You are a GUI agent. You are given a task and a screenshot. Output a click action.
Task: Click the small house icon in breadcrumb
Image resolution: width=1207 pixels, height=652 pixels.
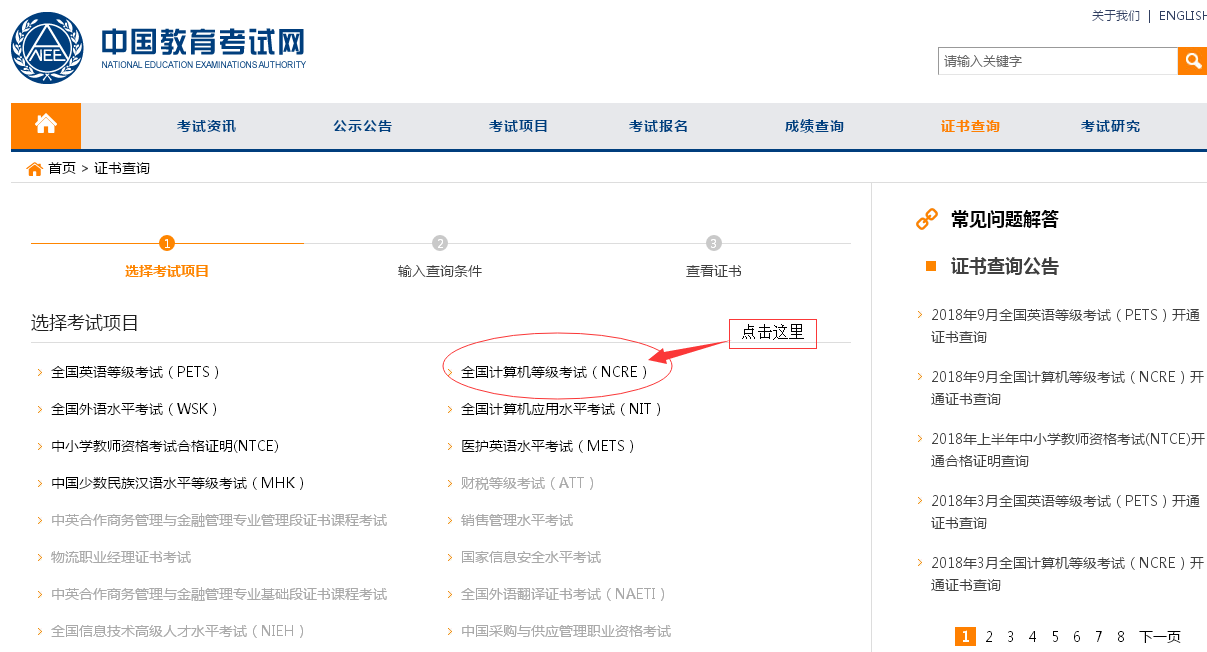click(35, 168)
